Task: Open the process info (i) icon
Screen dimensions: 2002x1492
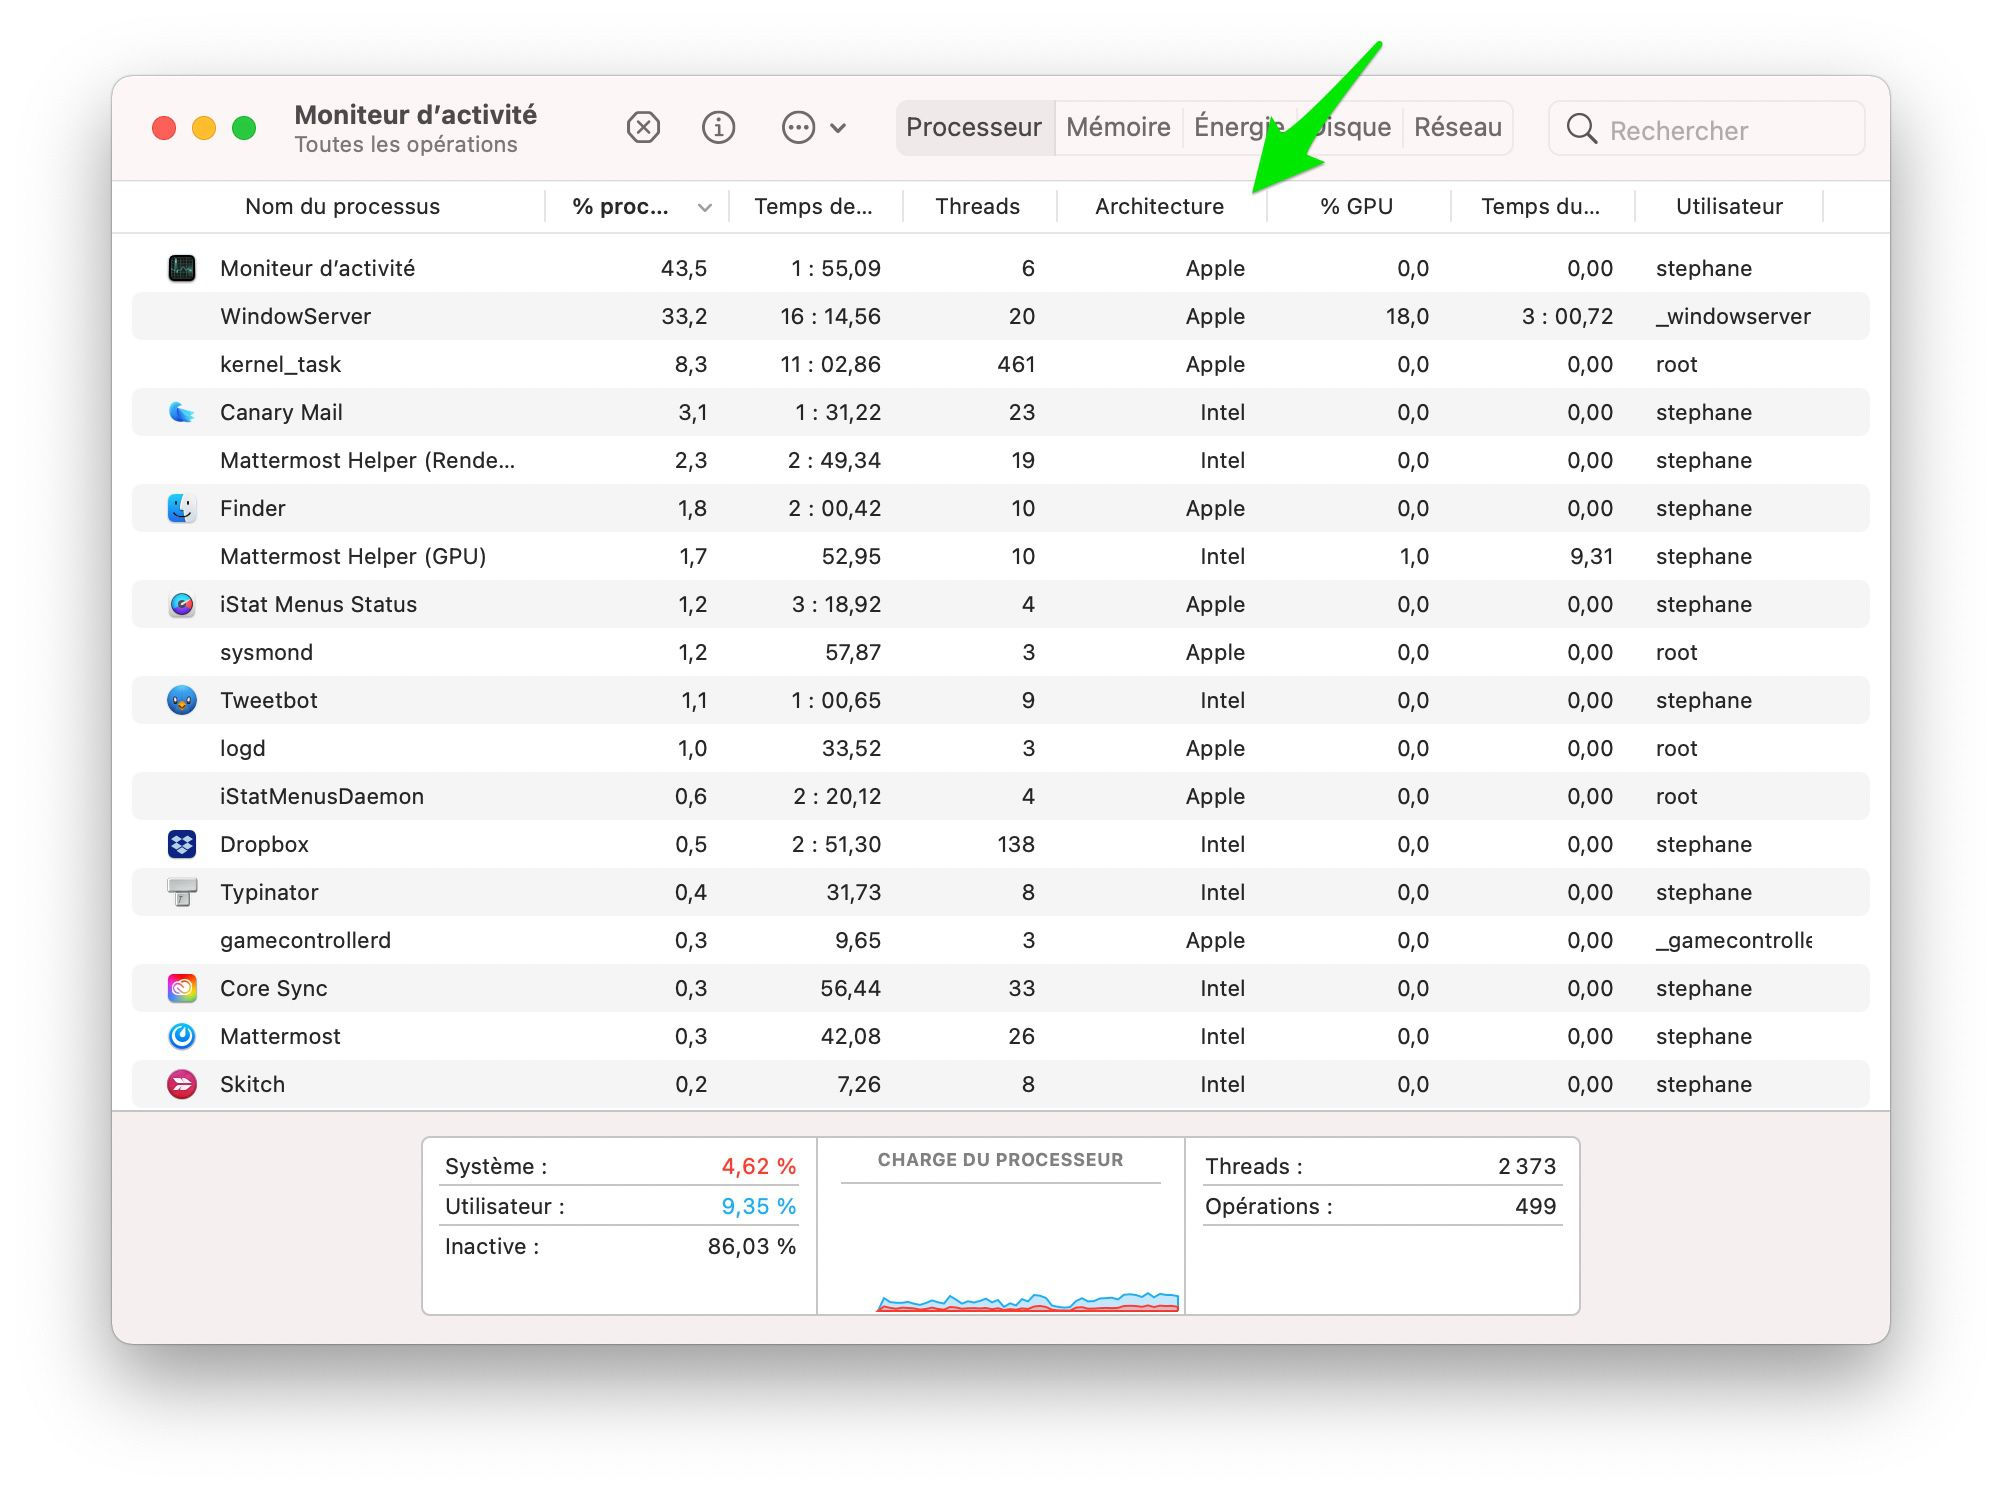Action: point(718,128)
